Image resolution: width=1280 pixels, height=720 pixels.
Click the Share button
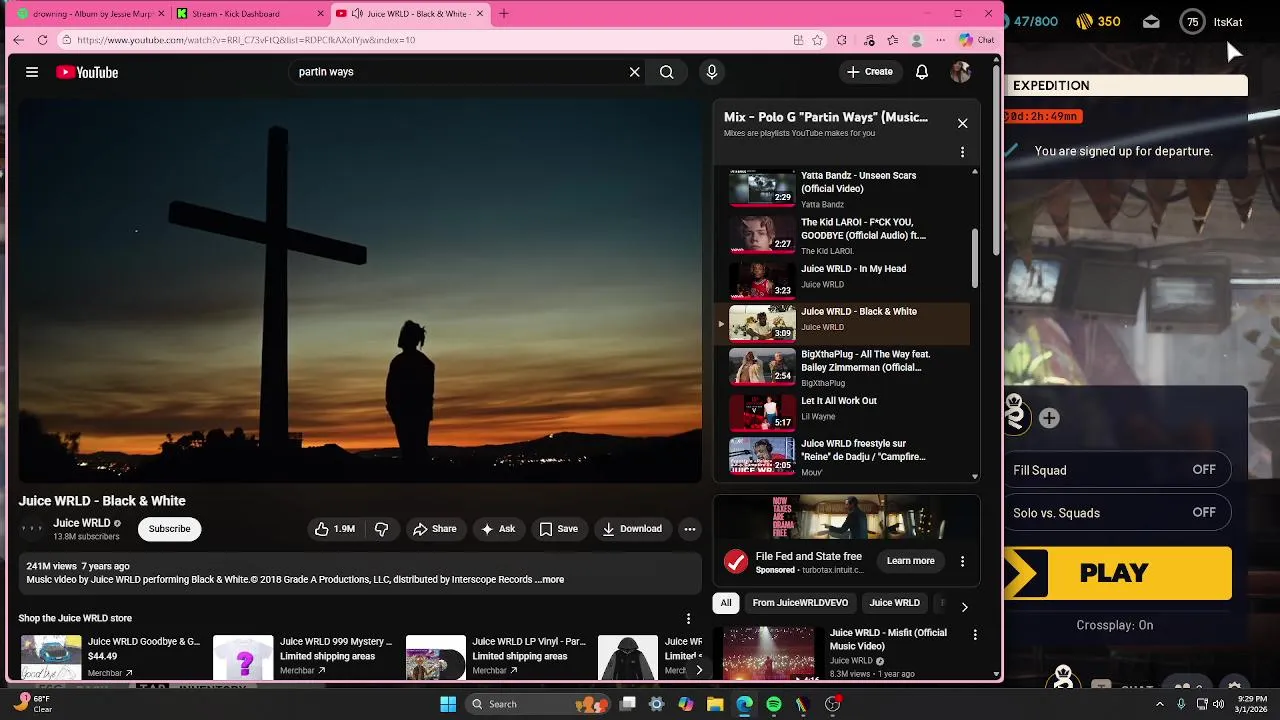point(435,529)
